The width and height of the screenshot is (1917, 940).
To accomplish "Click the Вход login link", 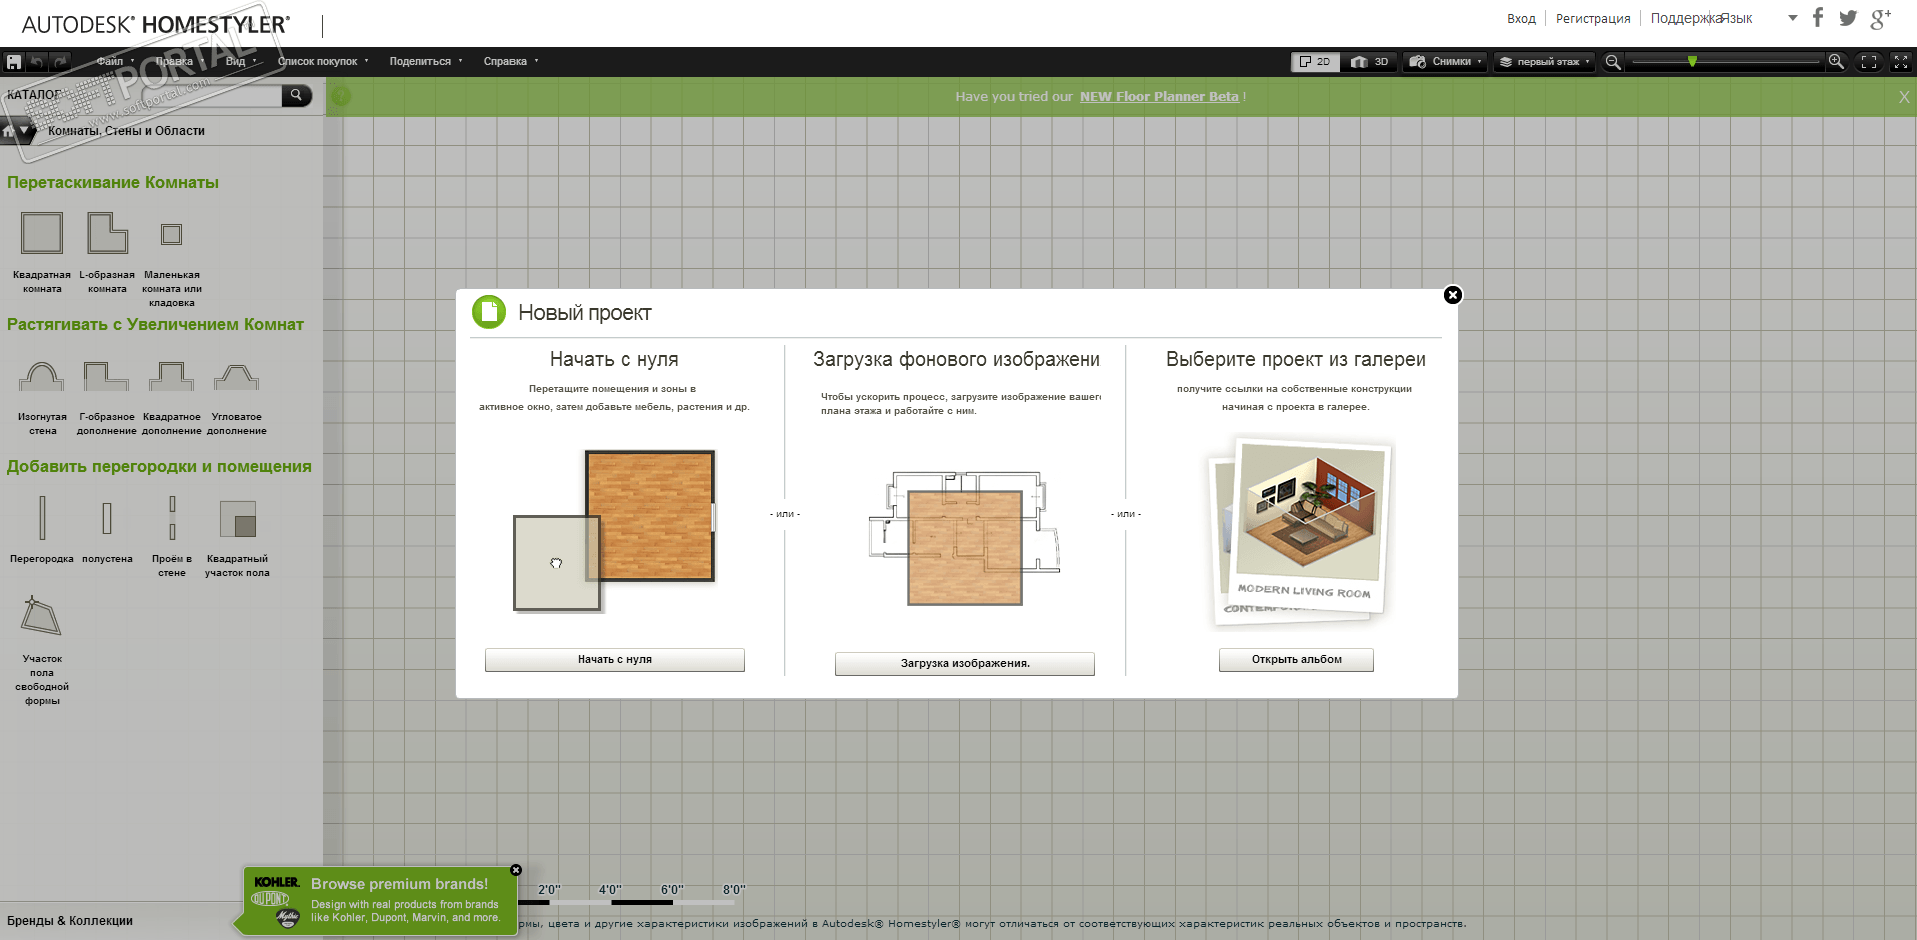I will click(1521, 19).
